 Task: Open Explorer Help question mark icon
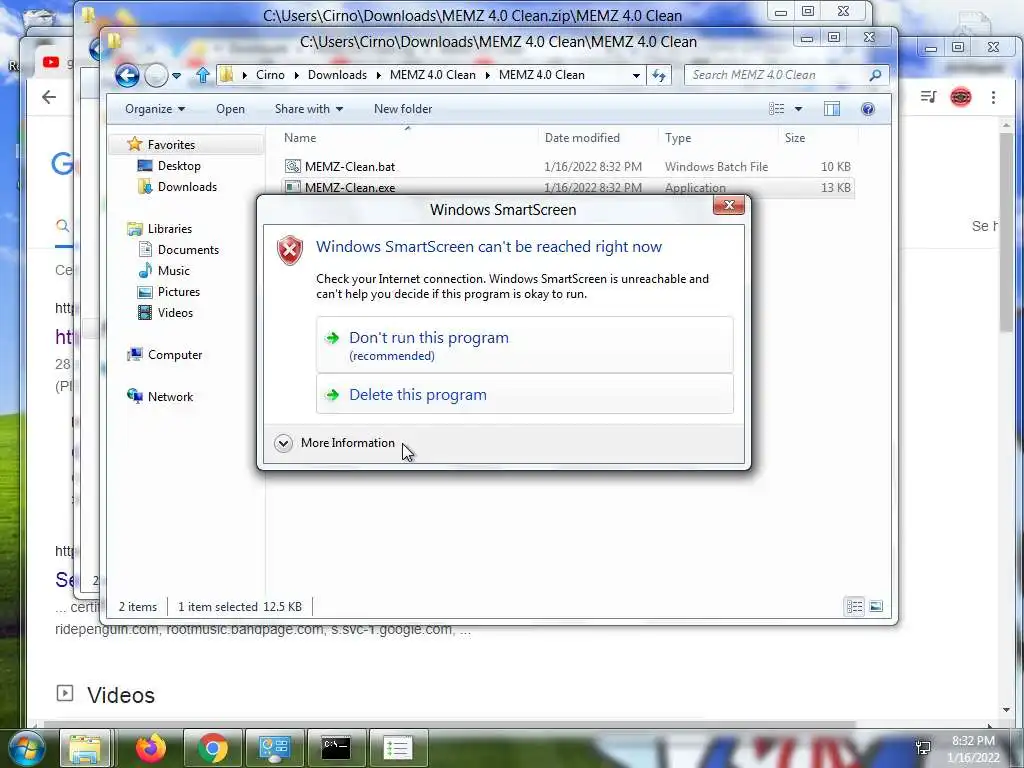[x=868, y=109]
